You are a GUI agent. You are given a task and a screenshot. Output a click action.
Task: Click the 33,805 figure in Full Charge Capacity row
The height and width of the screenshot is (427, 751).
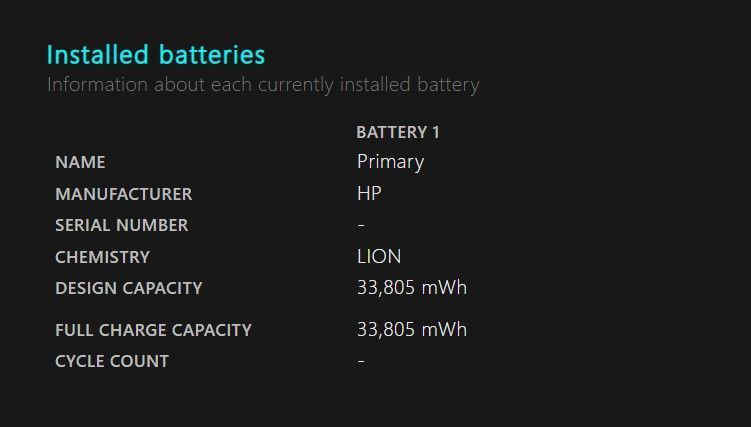385,330
